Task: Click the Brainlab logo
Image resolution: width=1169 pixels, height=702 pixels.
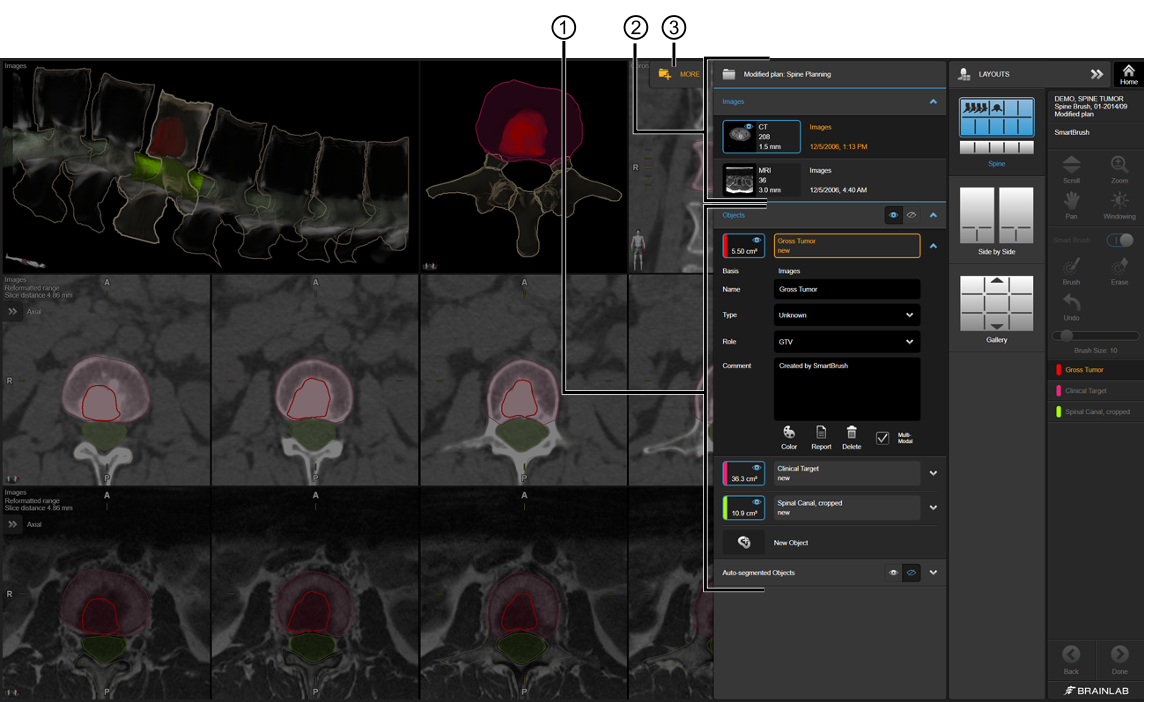Action: (x=1097, y=691)
